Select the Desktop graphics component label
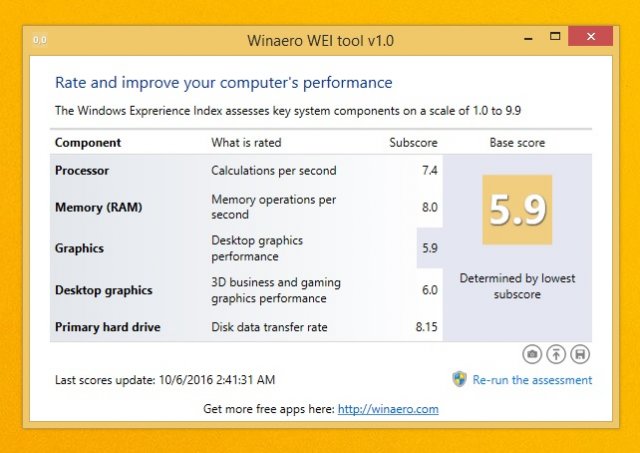The height and width of the screenshot is (453, 640). [104, 290]
